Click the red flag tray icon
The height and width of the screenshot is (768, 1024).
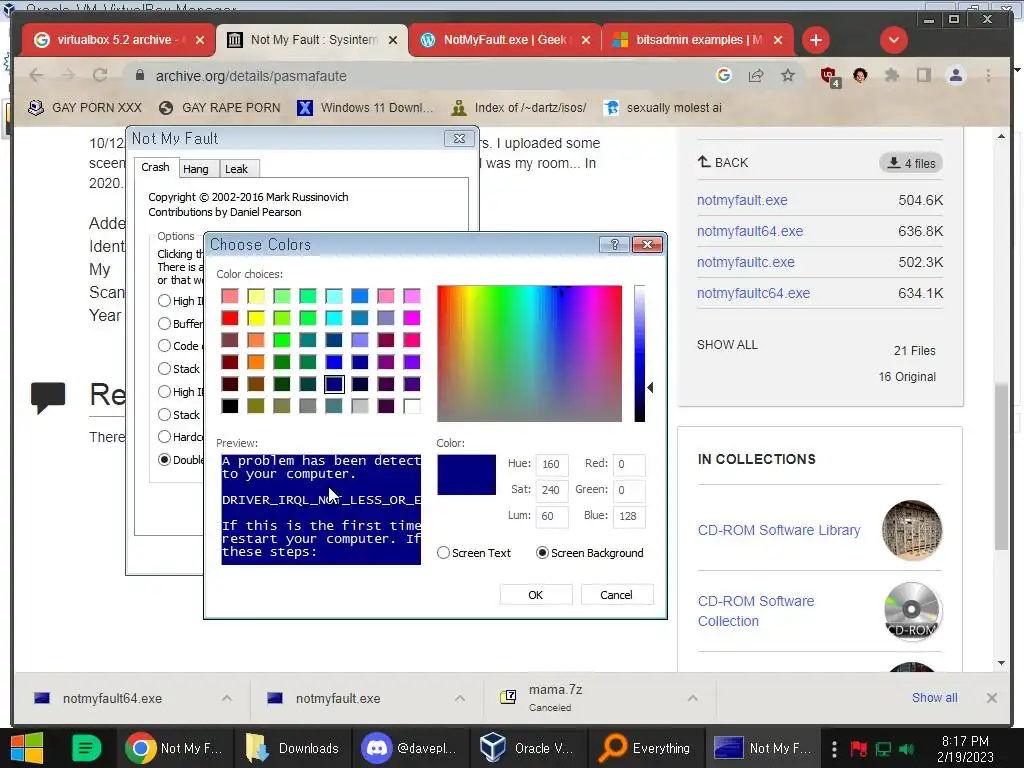[x=858, y=748]
